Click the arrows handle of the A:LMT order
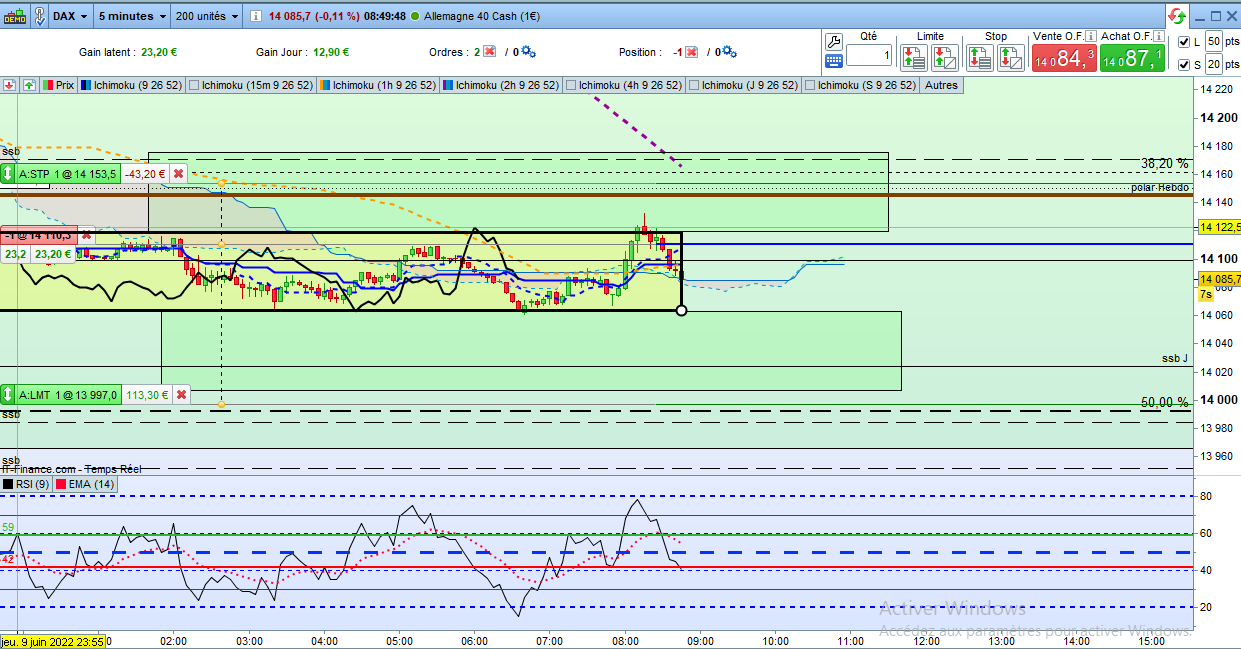Image resolution: width=1241 pixels, height=649 pixels. (x=8, y=395)
